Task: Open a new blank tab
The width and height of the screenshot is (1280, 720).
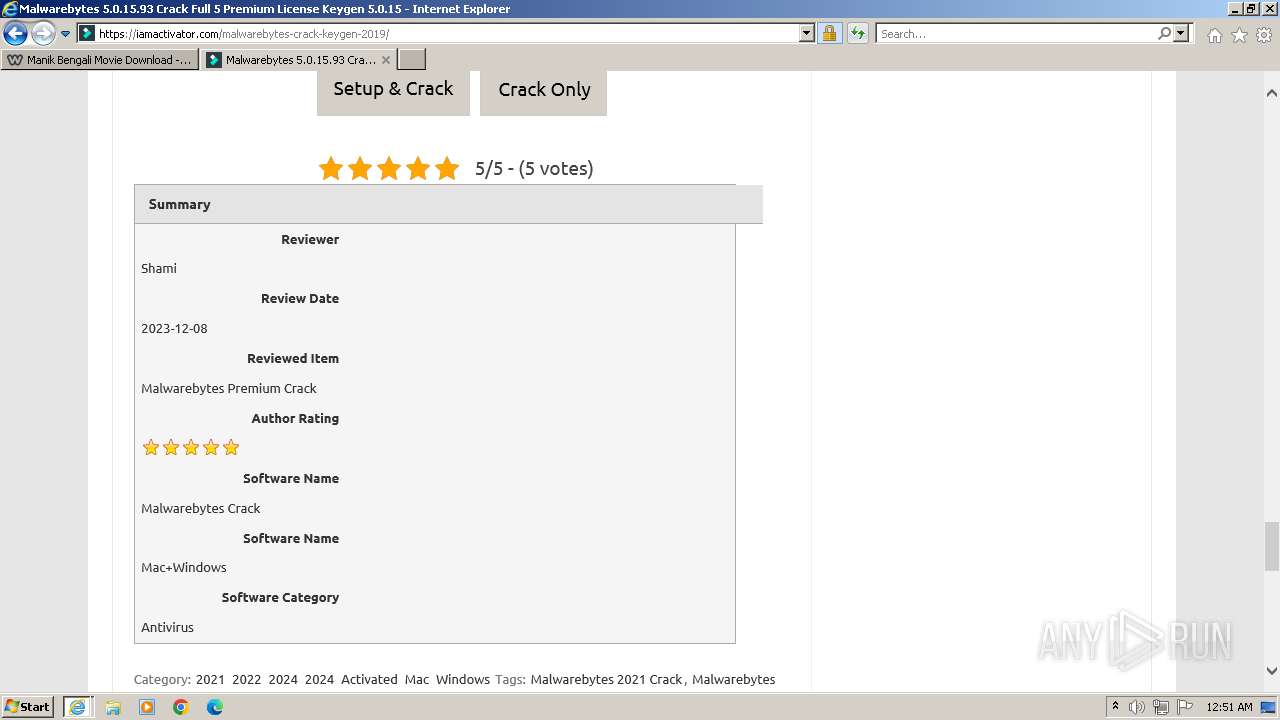Action: 412,60
